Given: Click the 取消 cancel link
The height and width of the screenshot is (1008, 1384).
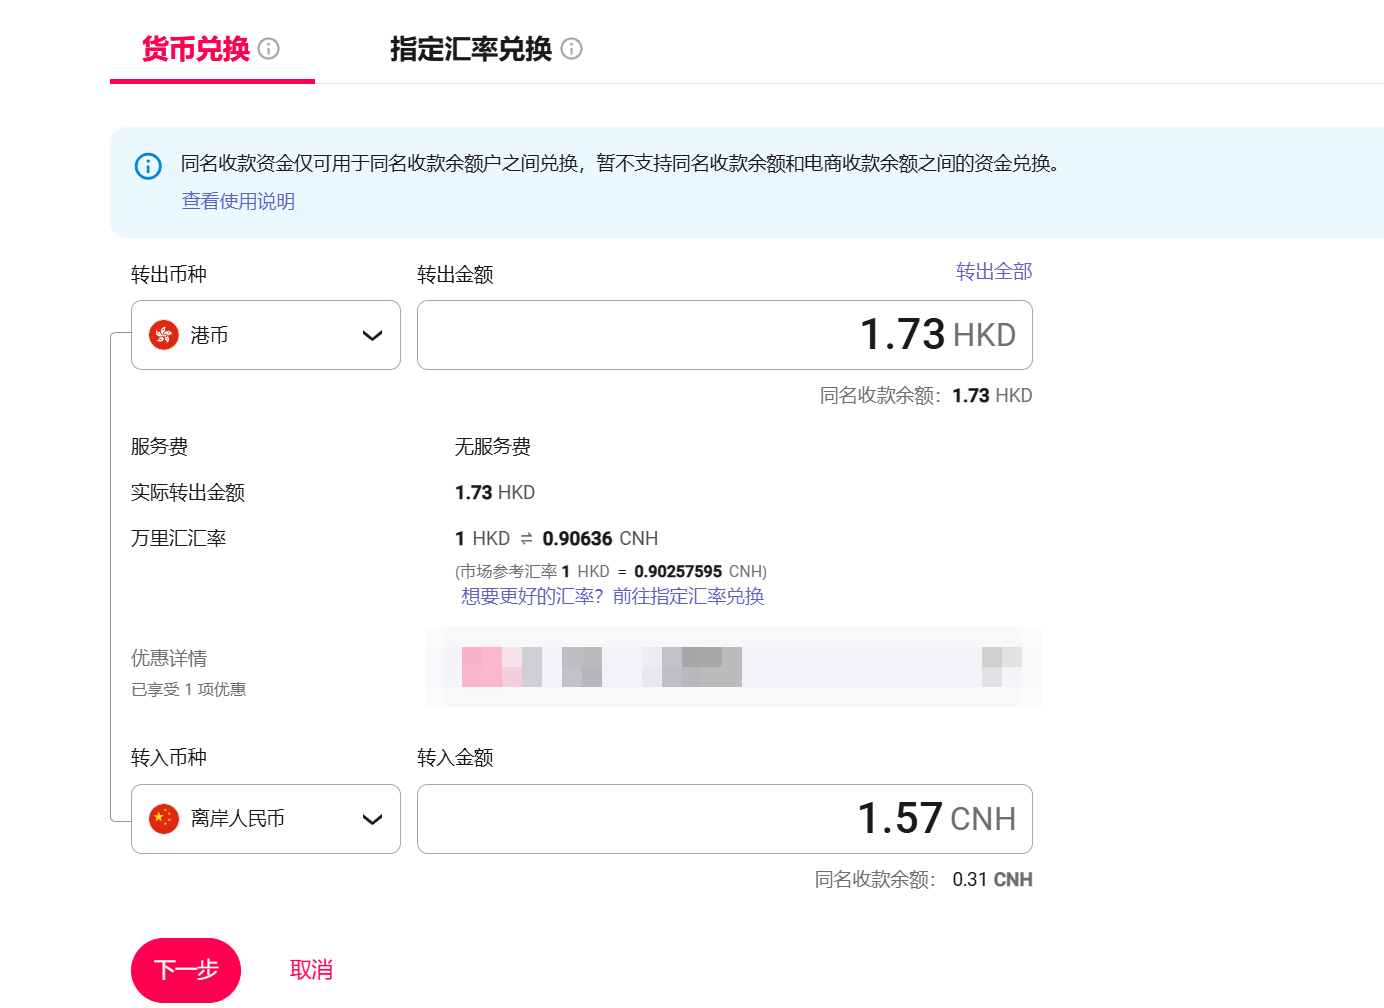Looking at the screenshot, I should [x=311, y=970].
